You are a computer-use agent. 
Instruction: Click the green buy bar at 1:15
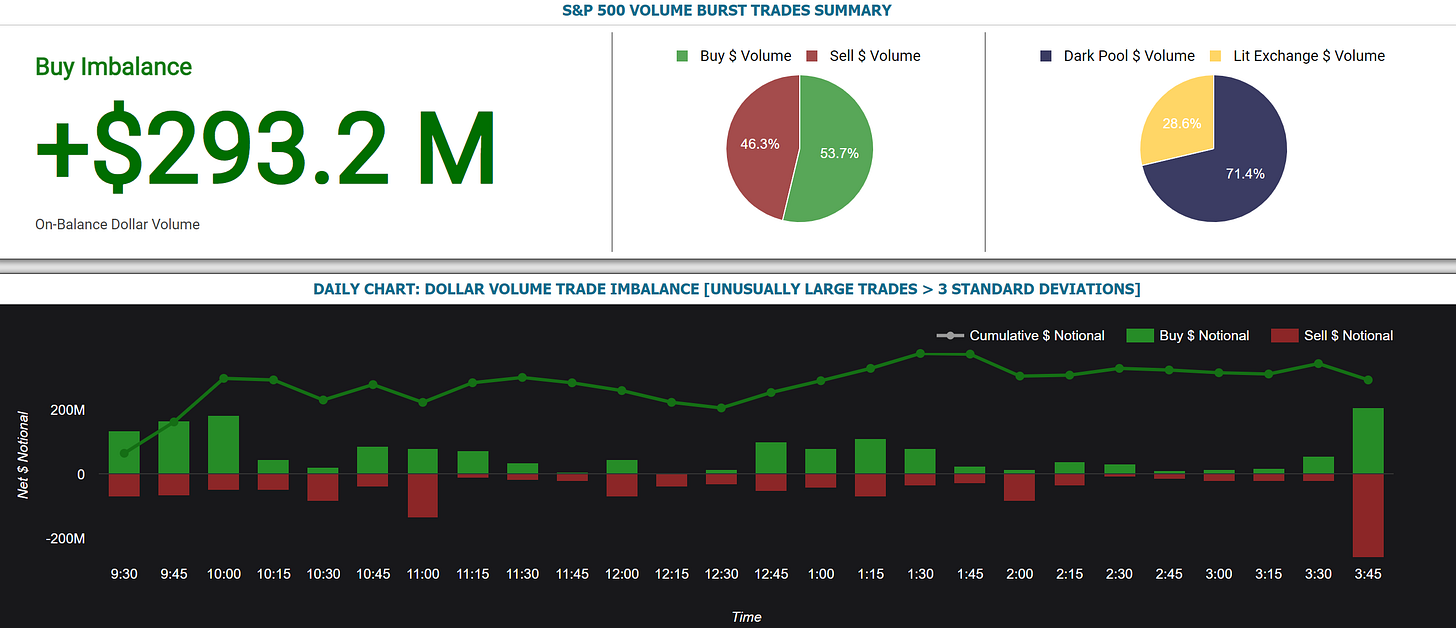pos(870,457)
